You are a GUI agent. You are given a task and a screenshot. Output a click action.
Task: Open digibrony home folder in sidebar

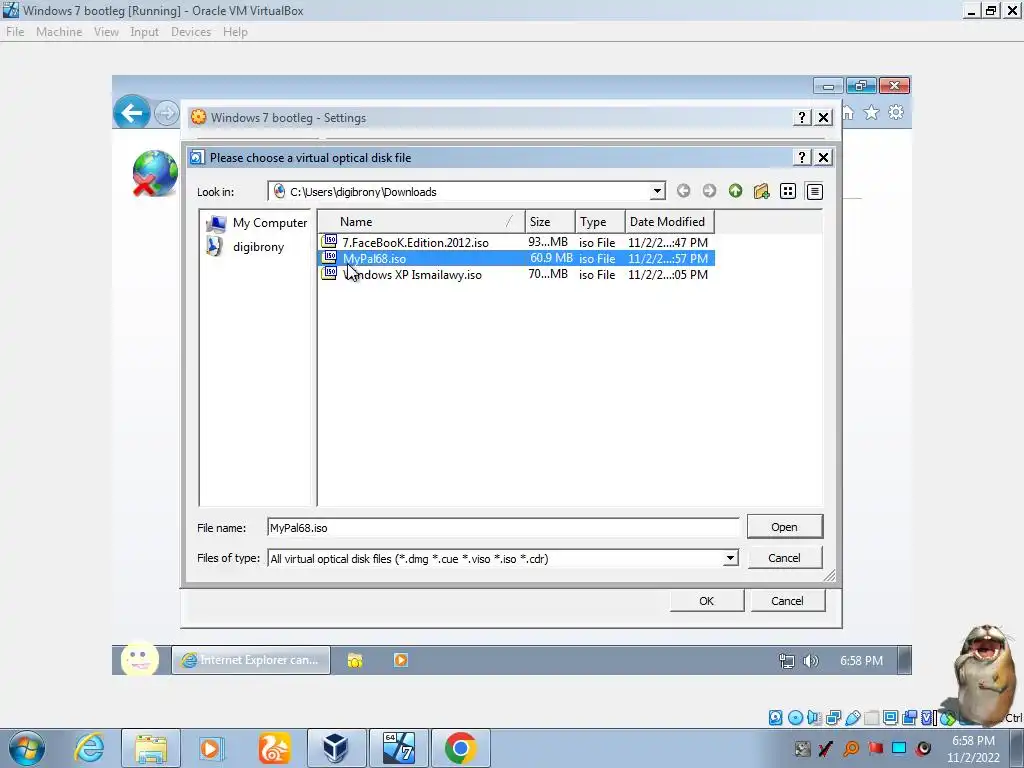point(246,247)
